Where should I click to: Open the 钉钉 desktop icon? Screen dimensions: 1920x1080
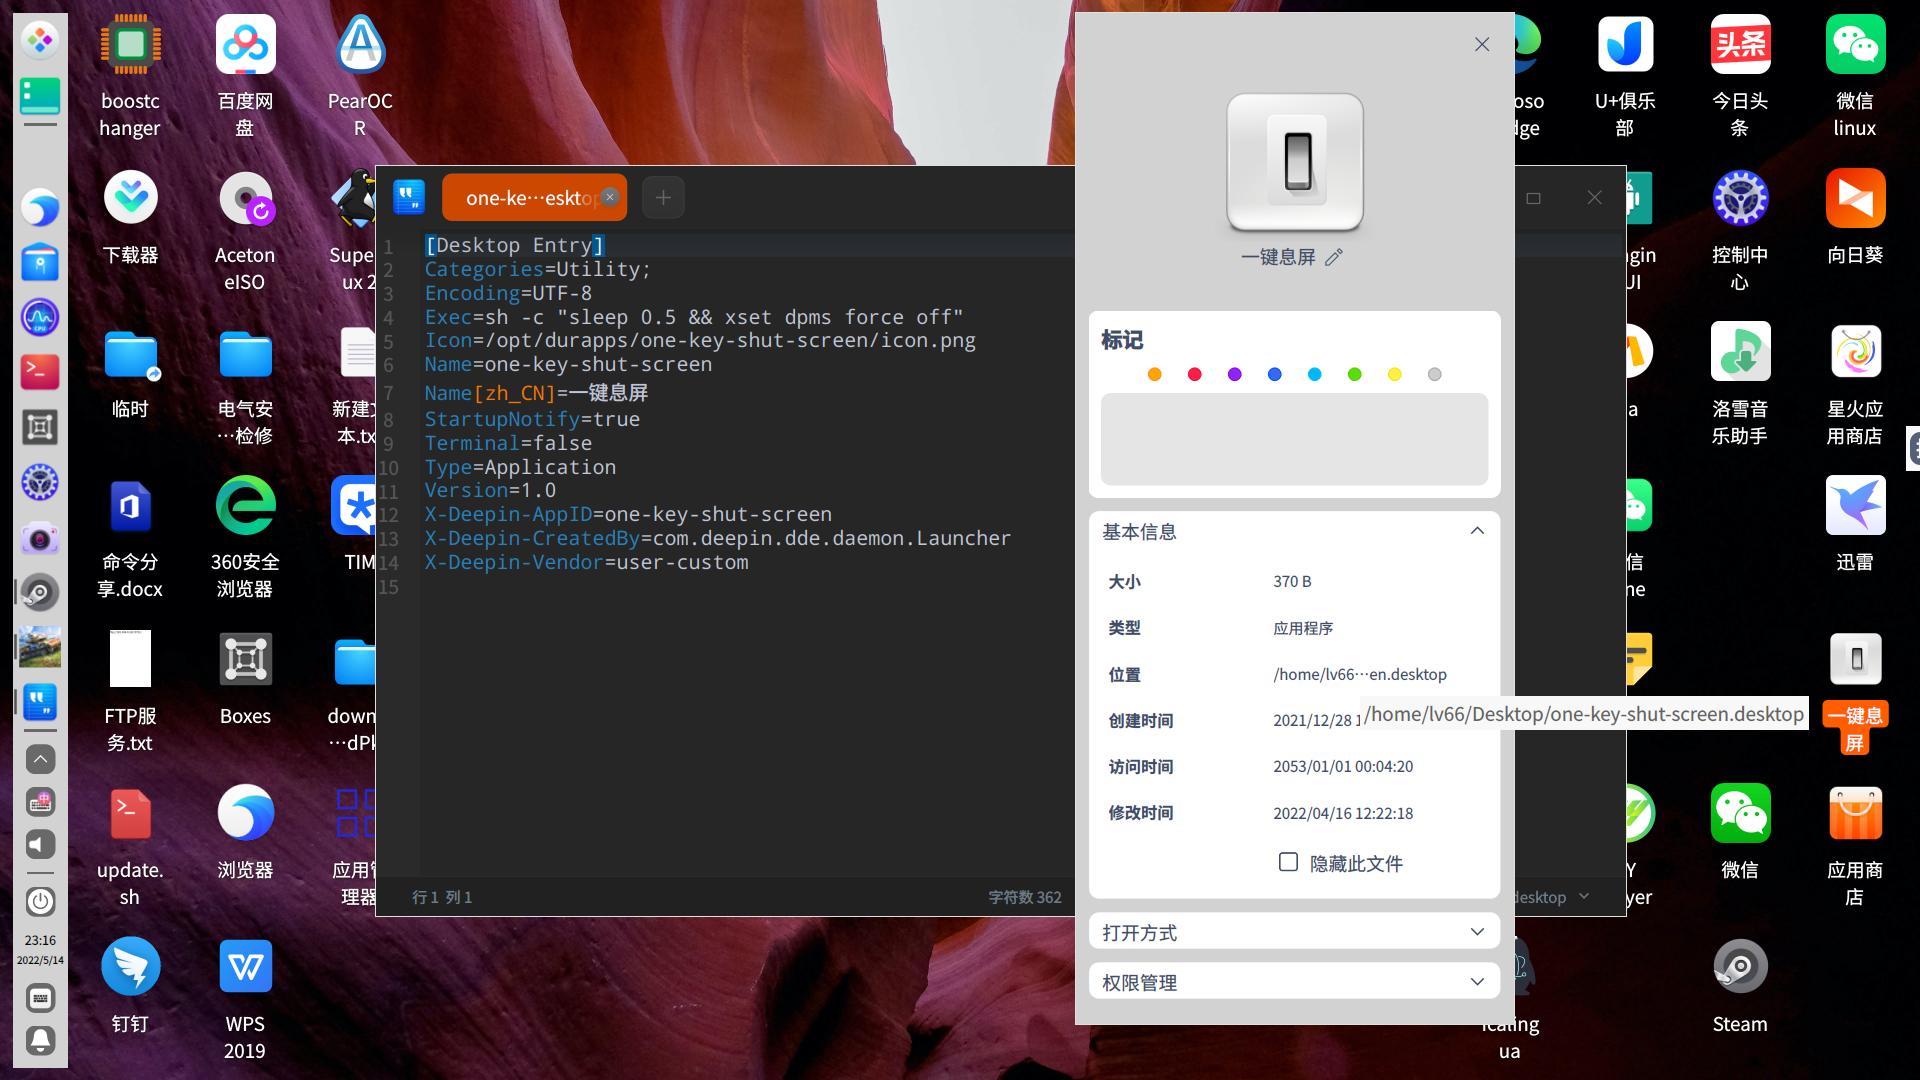tap(130, 967)
